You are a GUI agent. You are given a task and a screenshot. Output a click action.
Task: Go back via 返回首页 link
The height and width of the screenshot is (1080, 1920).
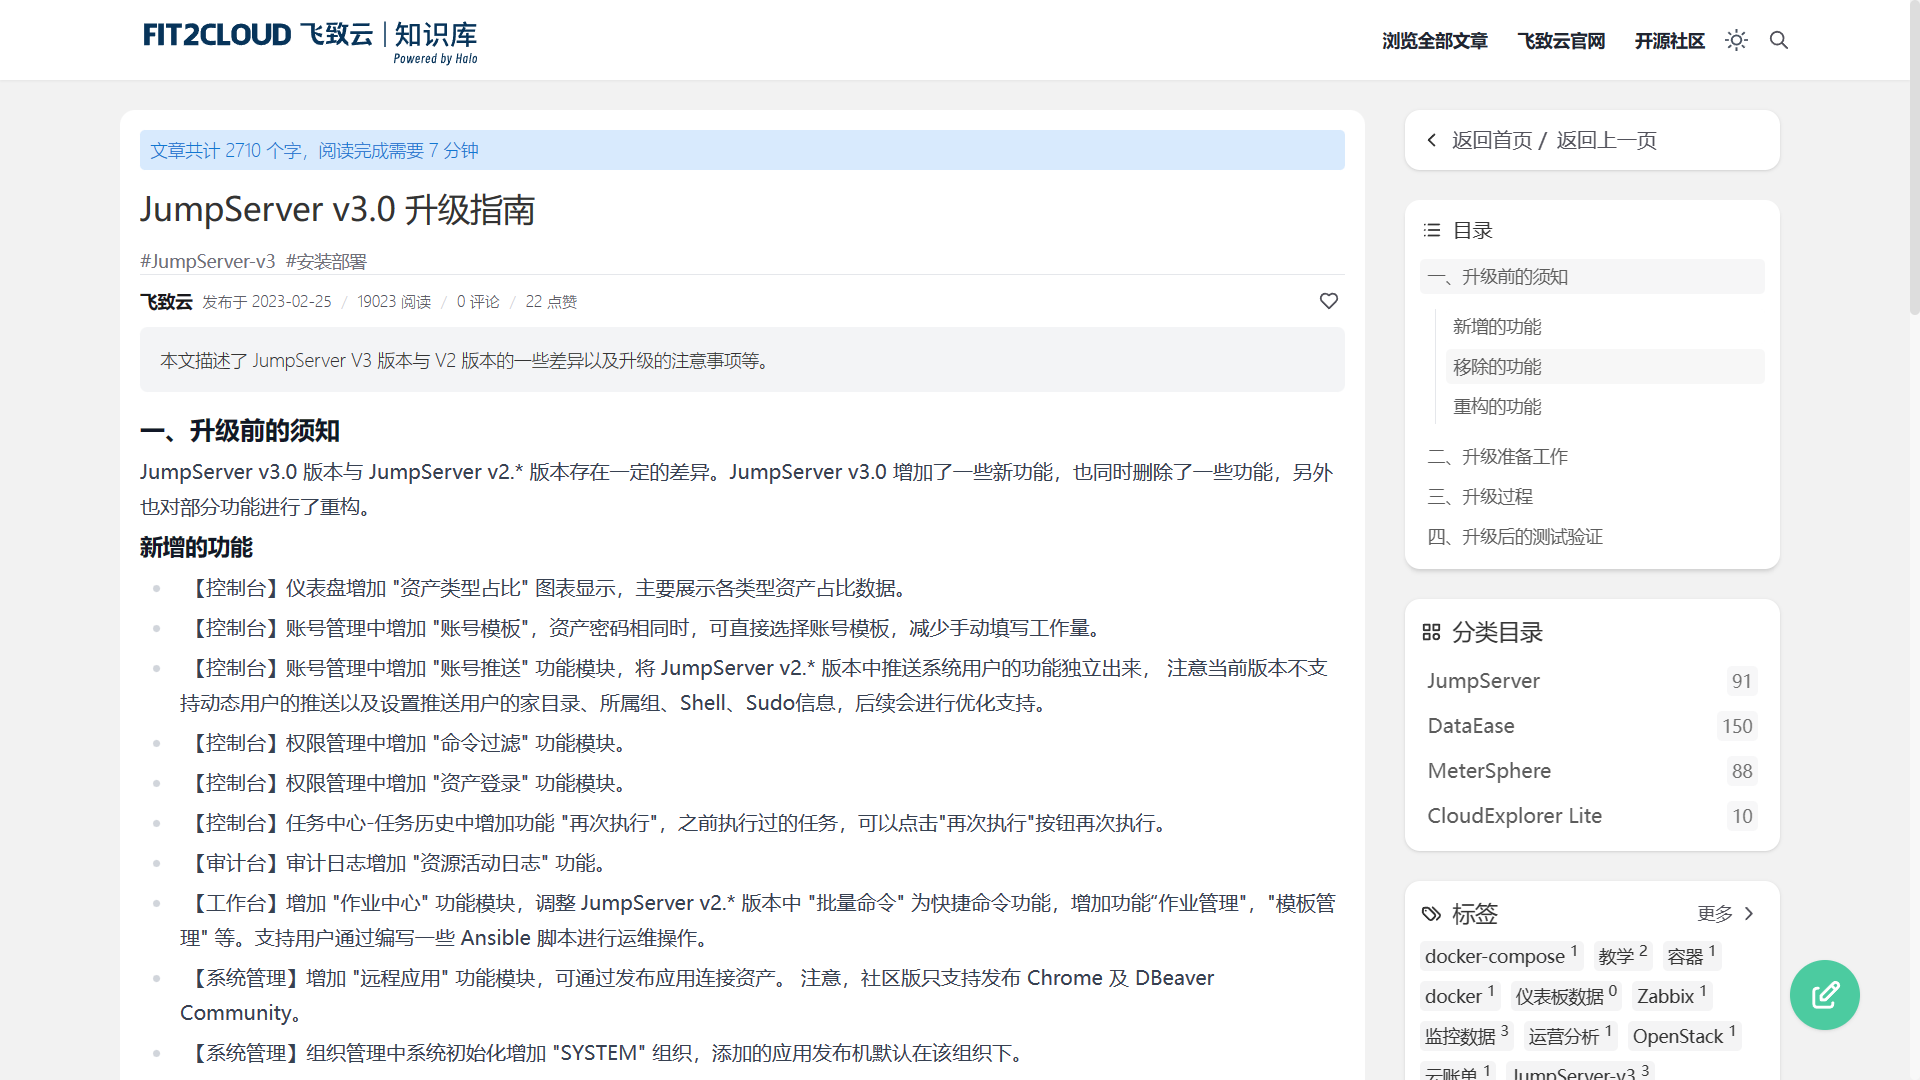pos(1492,140)
